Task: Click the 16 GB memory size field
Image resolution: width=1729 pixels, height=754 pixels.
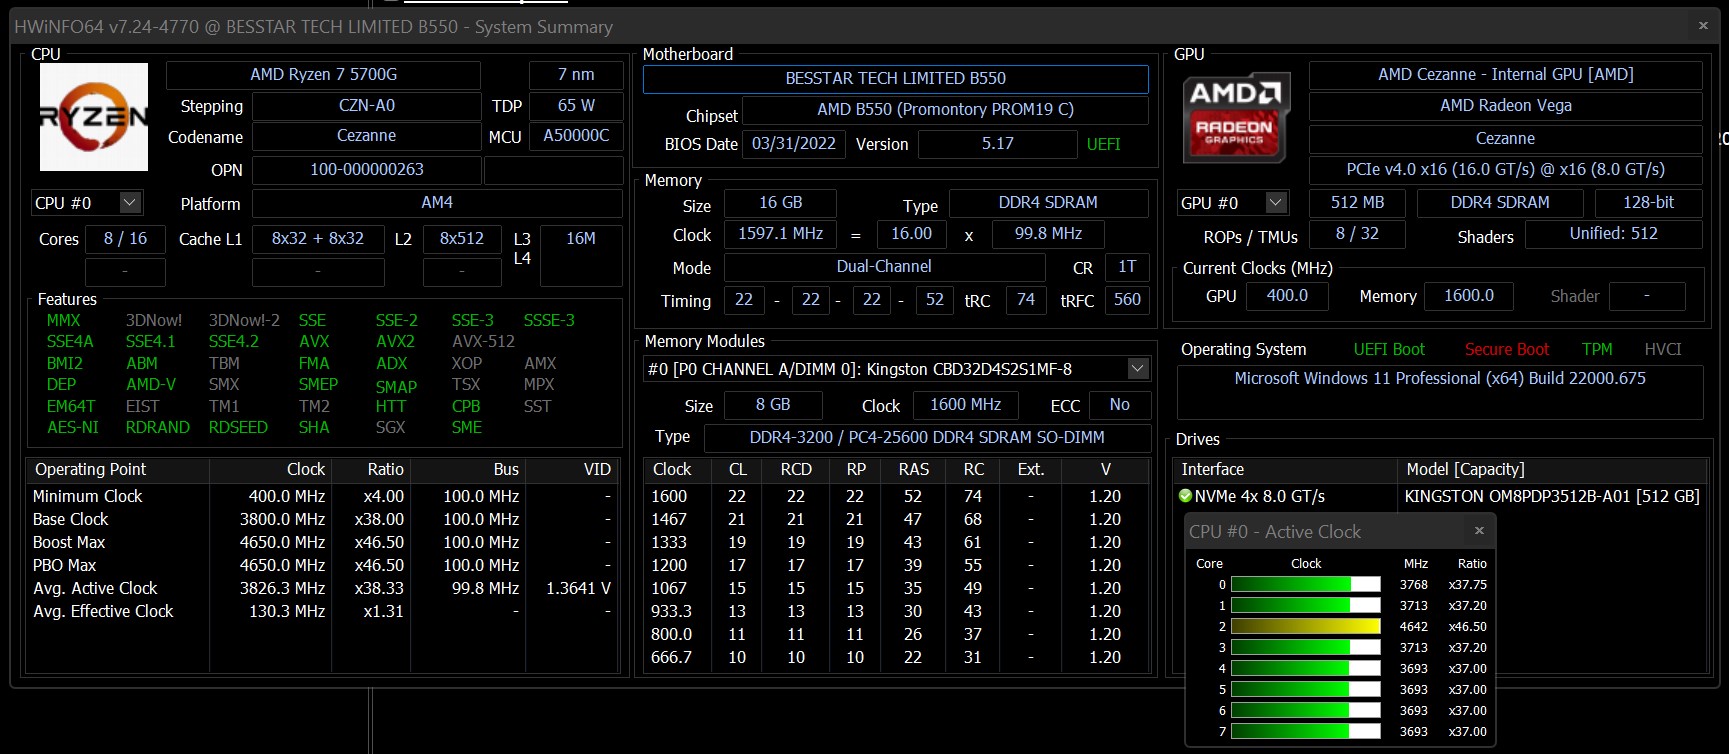Action: pyautogui.click(x=781, y=203)
